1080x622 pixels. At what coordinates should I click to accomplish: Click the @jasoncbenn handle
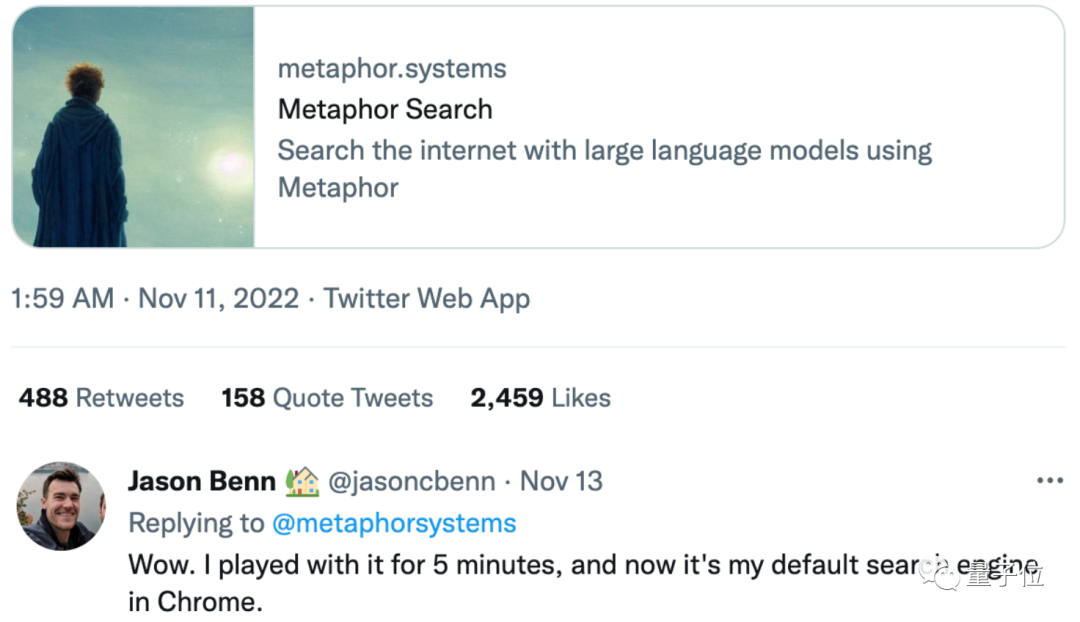point(412,481)
